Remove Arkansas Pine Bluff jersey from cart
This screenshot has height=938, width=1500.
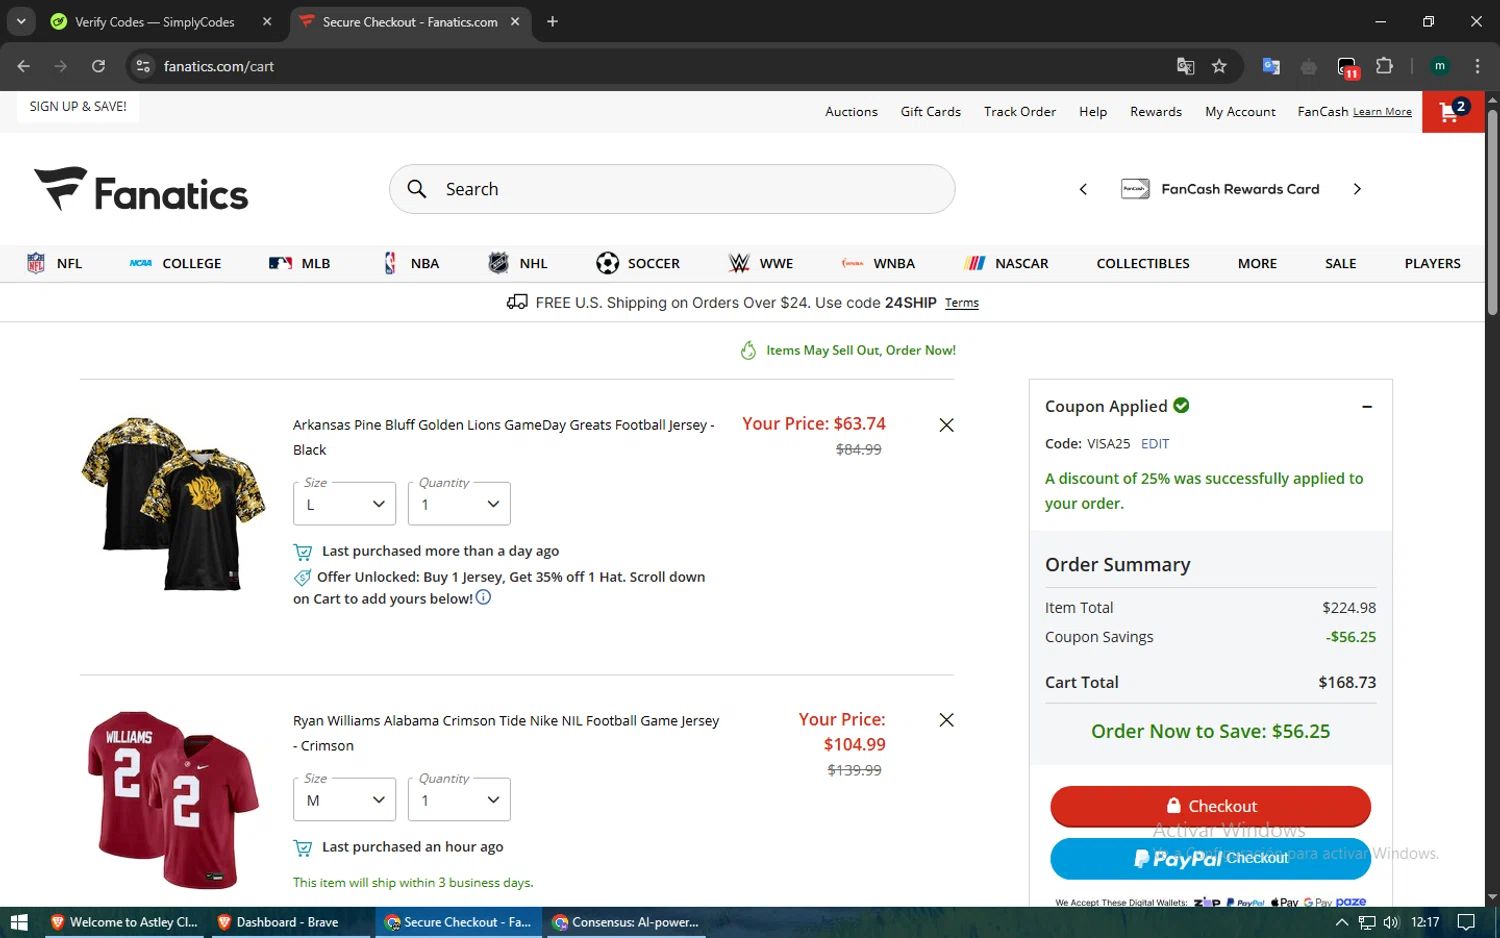[946, 425]
